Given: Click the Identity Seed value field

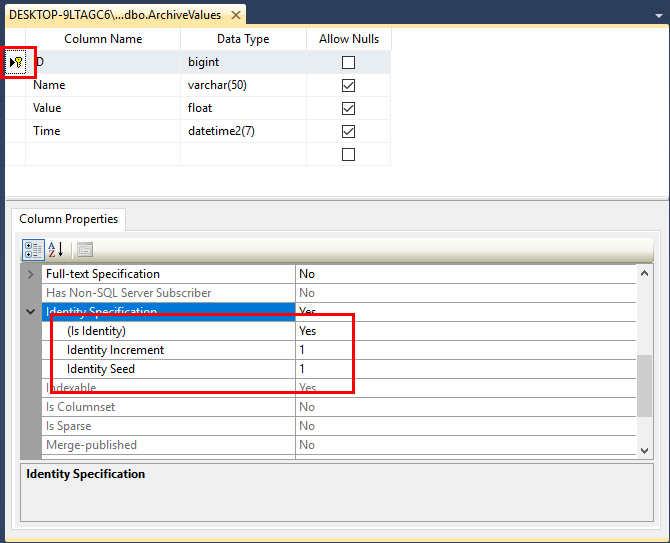Looking at the screenshot, I should point(460,369).
